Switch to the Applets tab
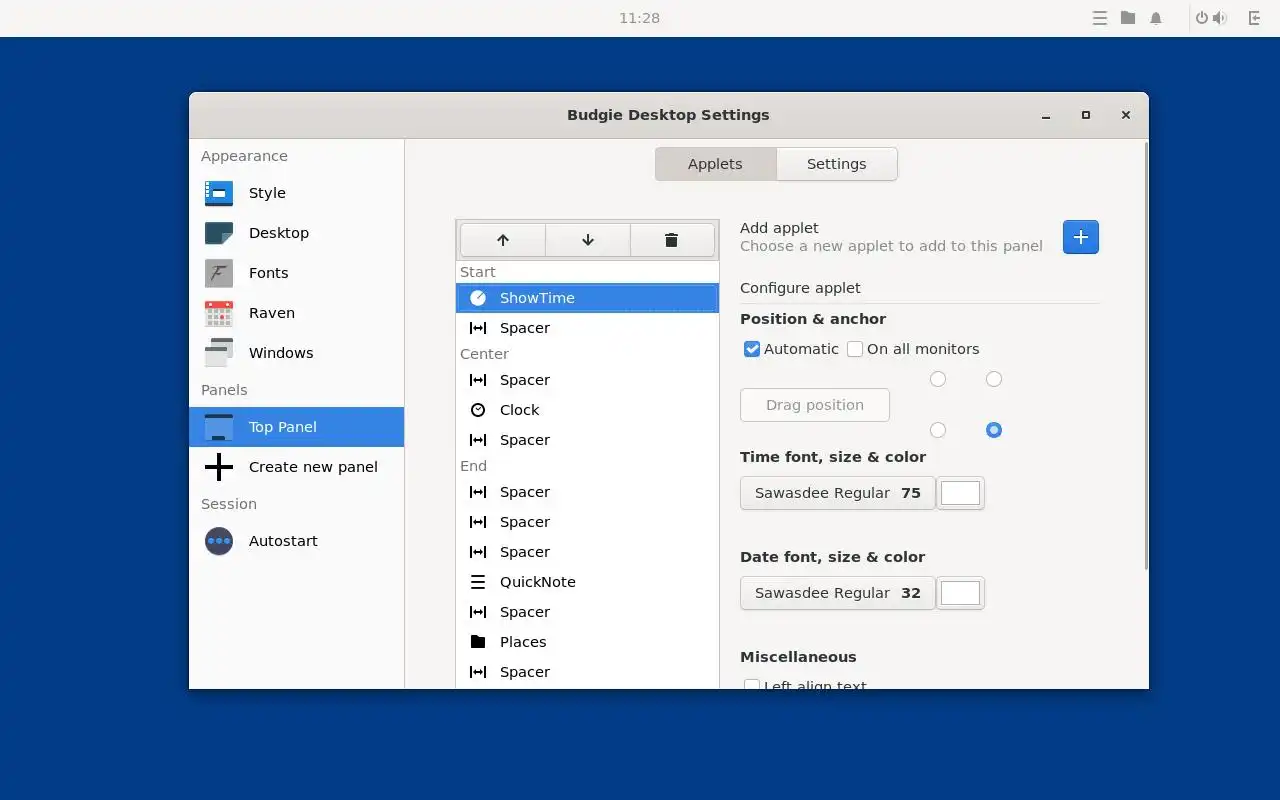Image resolution: width=1280 pixels, height=800 pixels. coord(715,164)
